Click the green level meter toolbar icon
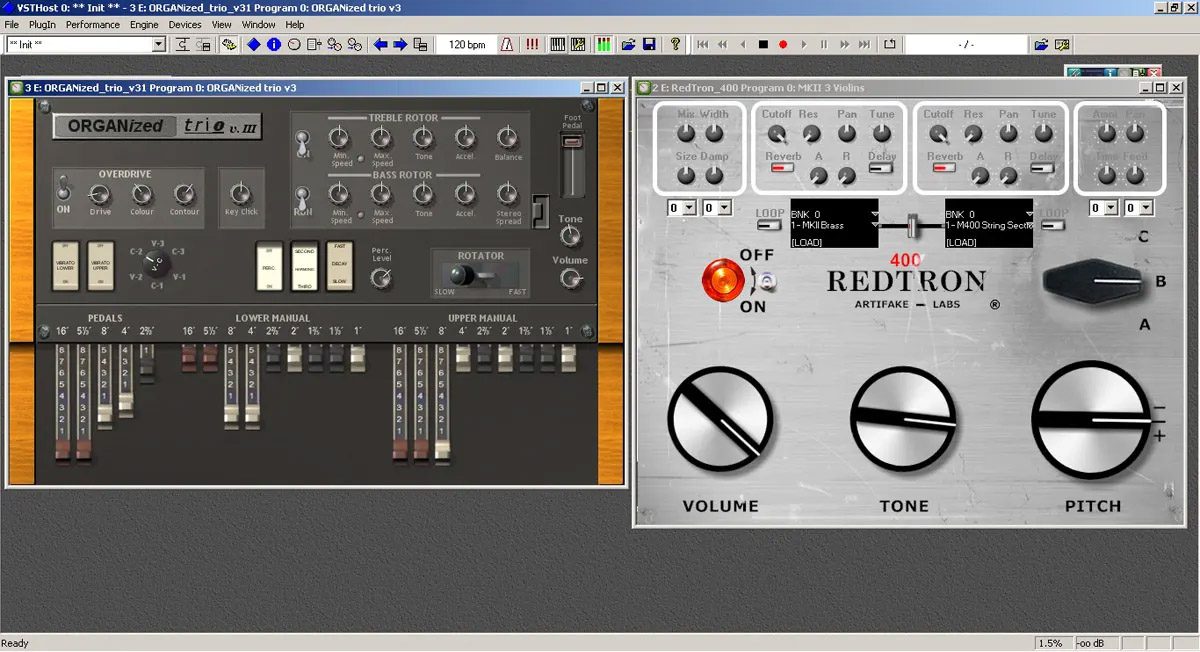Screen dimensions: 1200x652 (604, 45)
